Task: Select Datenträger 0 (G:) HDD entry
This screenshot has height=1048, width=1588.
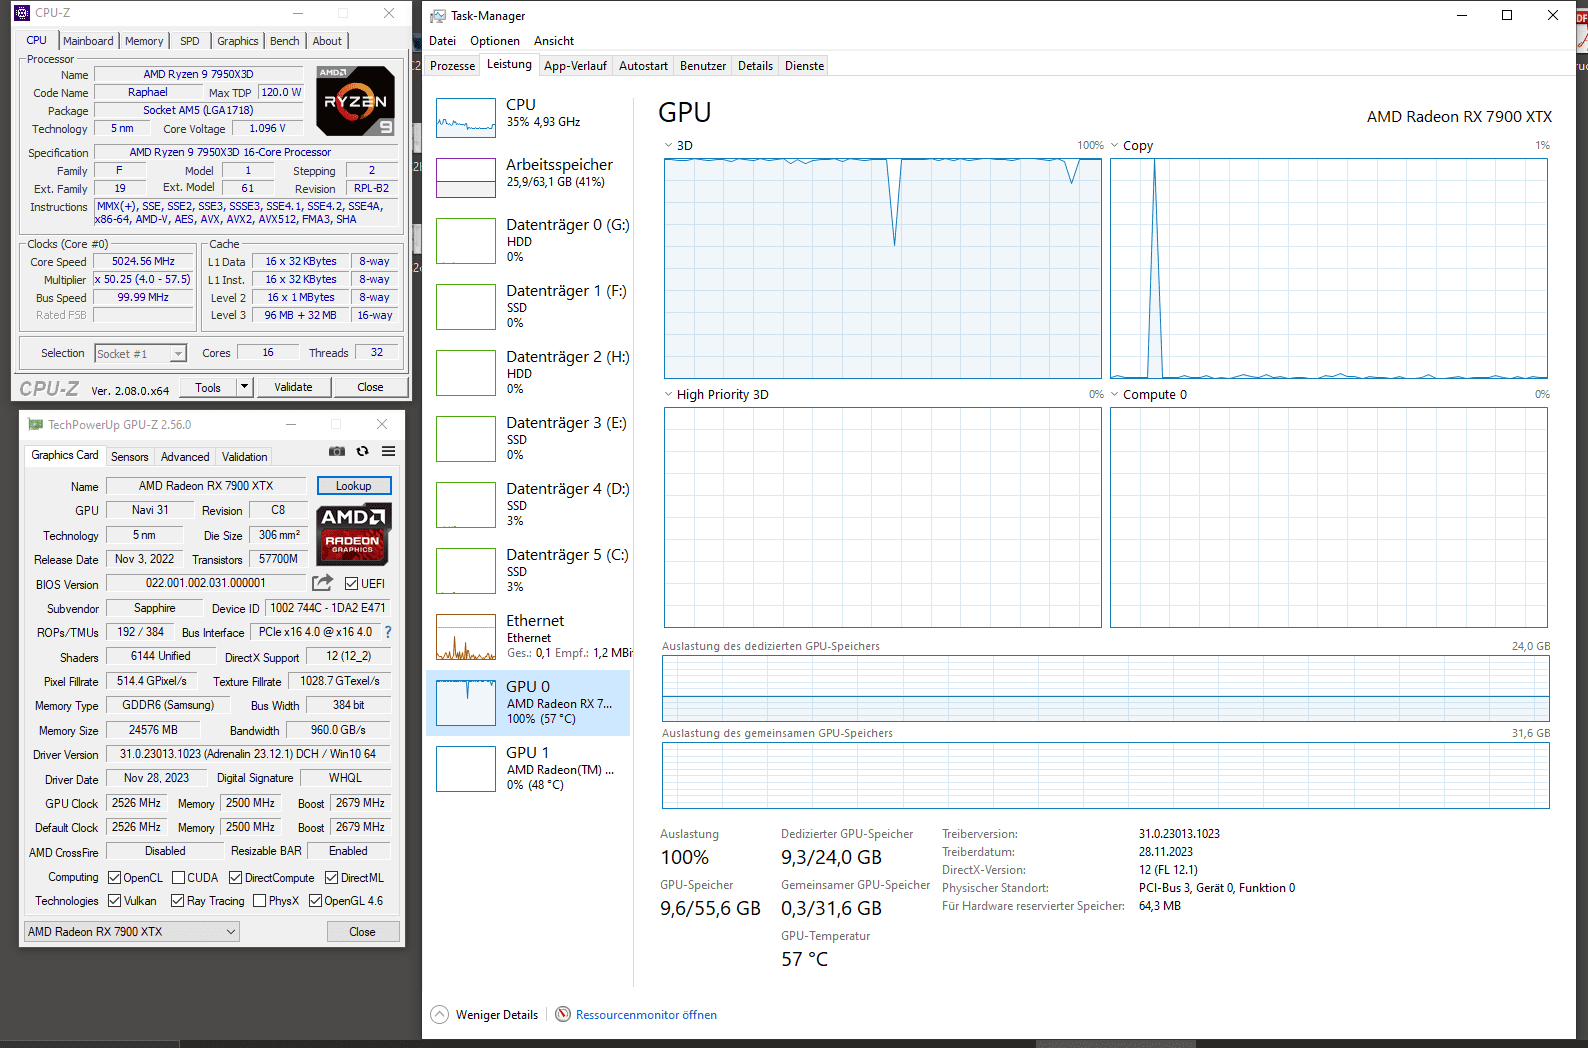Action: pyautogui.click(x=528, y=241)
